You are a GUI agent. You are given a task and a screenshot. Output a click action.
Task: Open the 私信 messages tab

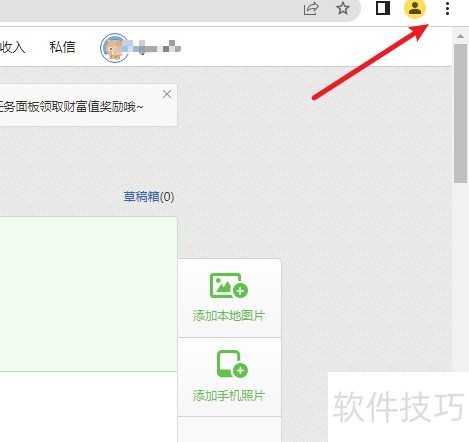(x=62, y=47)
